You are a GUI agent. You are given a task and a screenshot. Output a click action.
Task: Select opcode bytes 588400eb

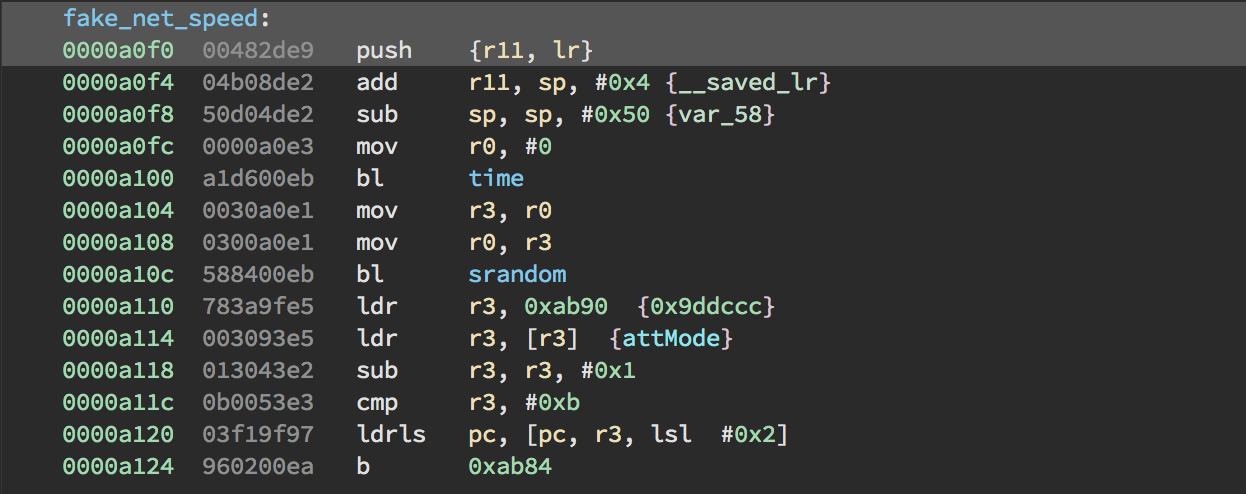click(257, 274)
